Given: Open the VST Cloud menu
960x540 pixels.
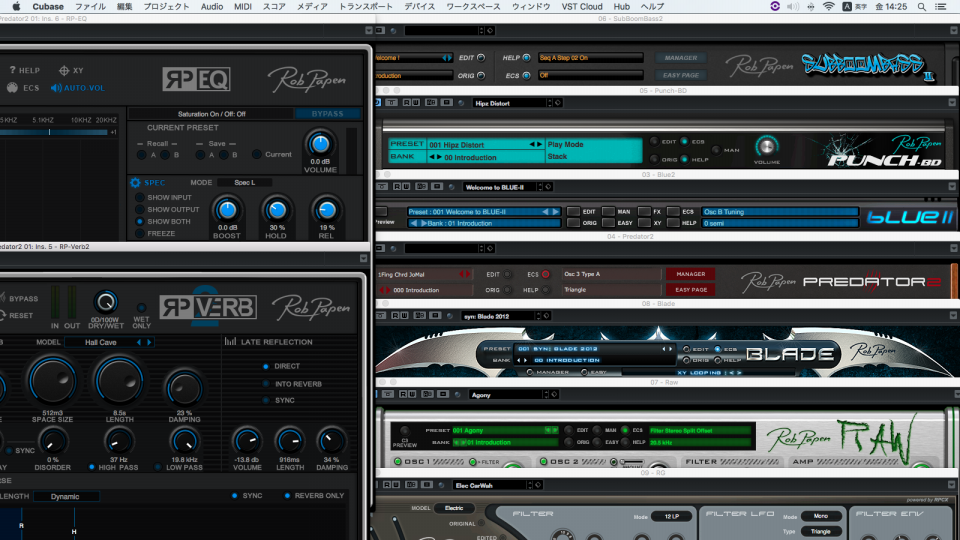Looking at the screenshot, I should pyautogui.click(x=582, y=7).
